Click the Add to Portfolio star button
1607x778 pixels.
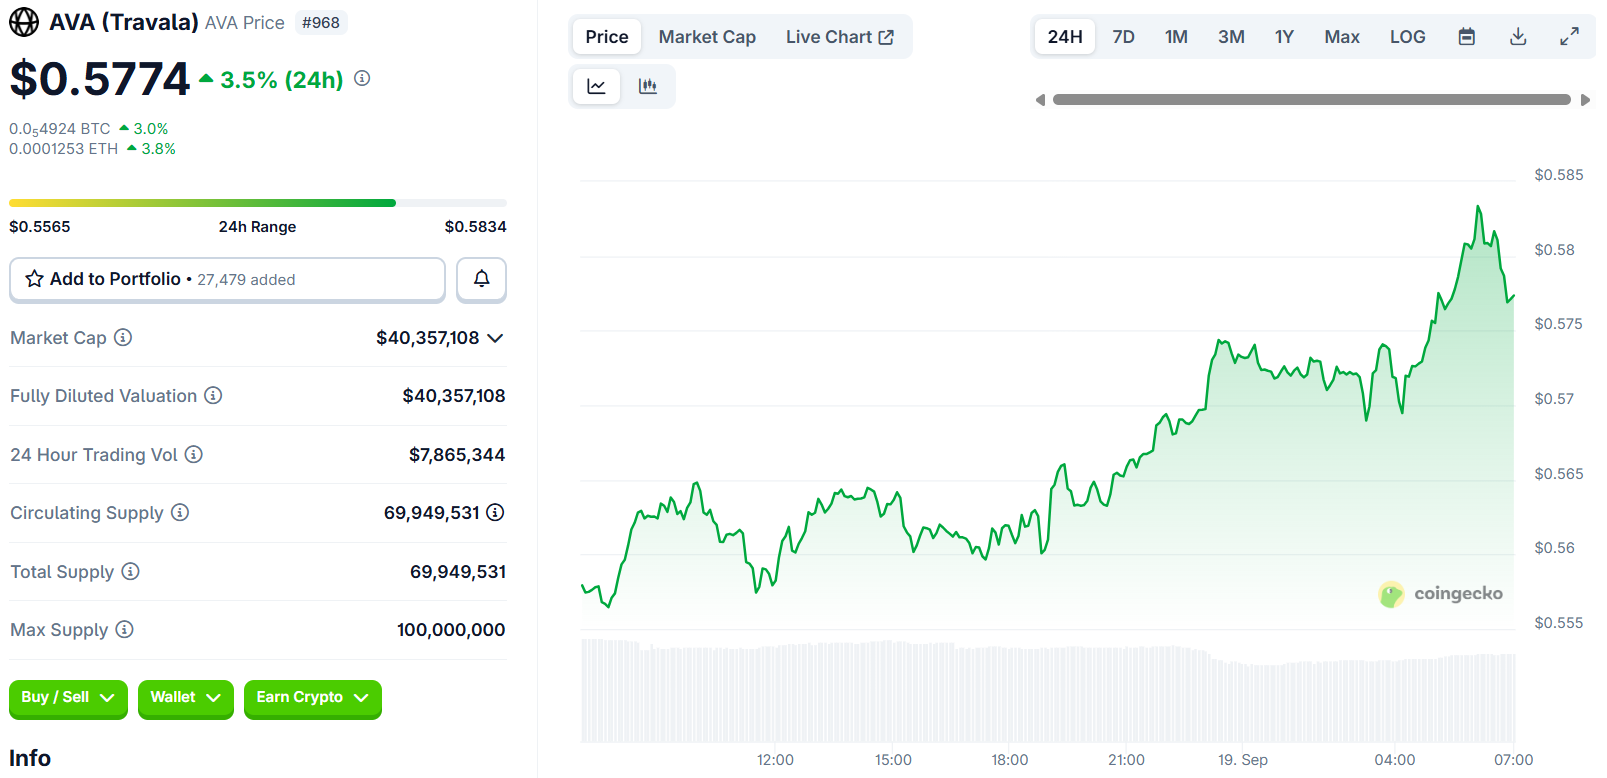coord(227,279)
